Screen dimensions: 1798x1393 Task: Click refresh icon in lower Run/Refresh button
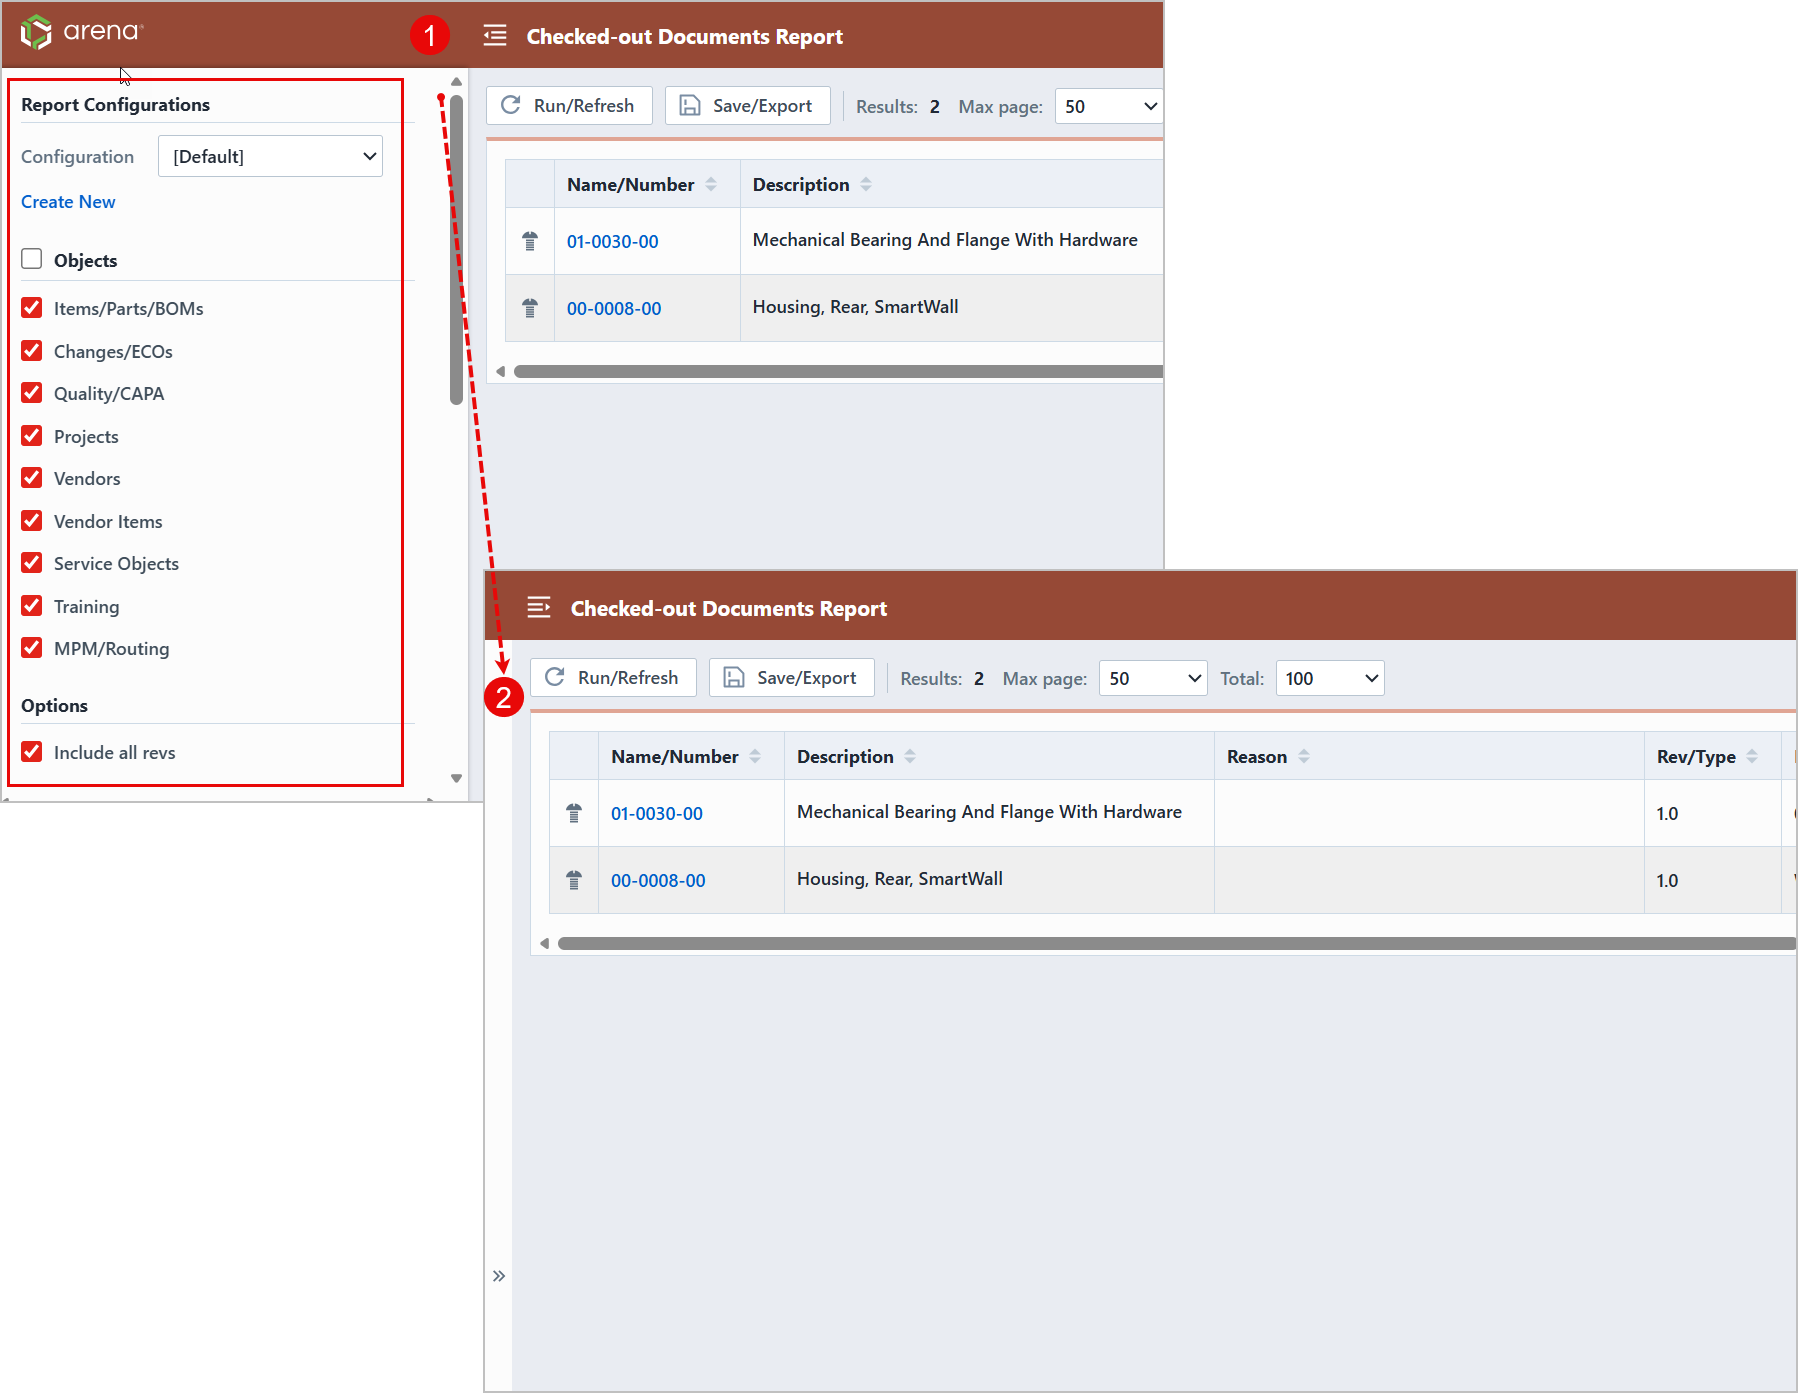coord(555,677)
